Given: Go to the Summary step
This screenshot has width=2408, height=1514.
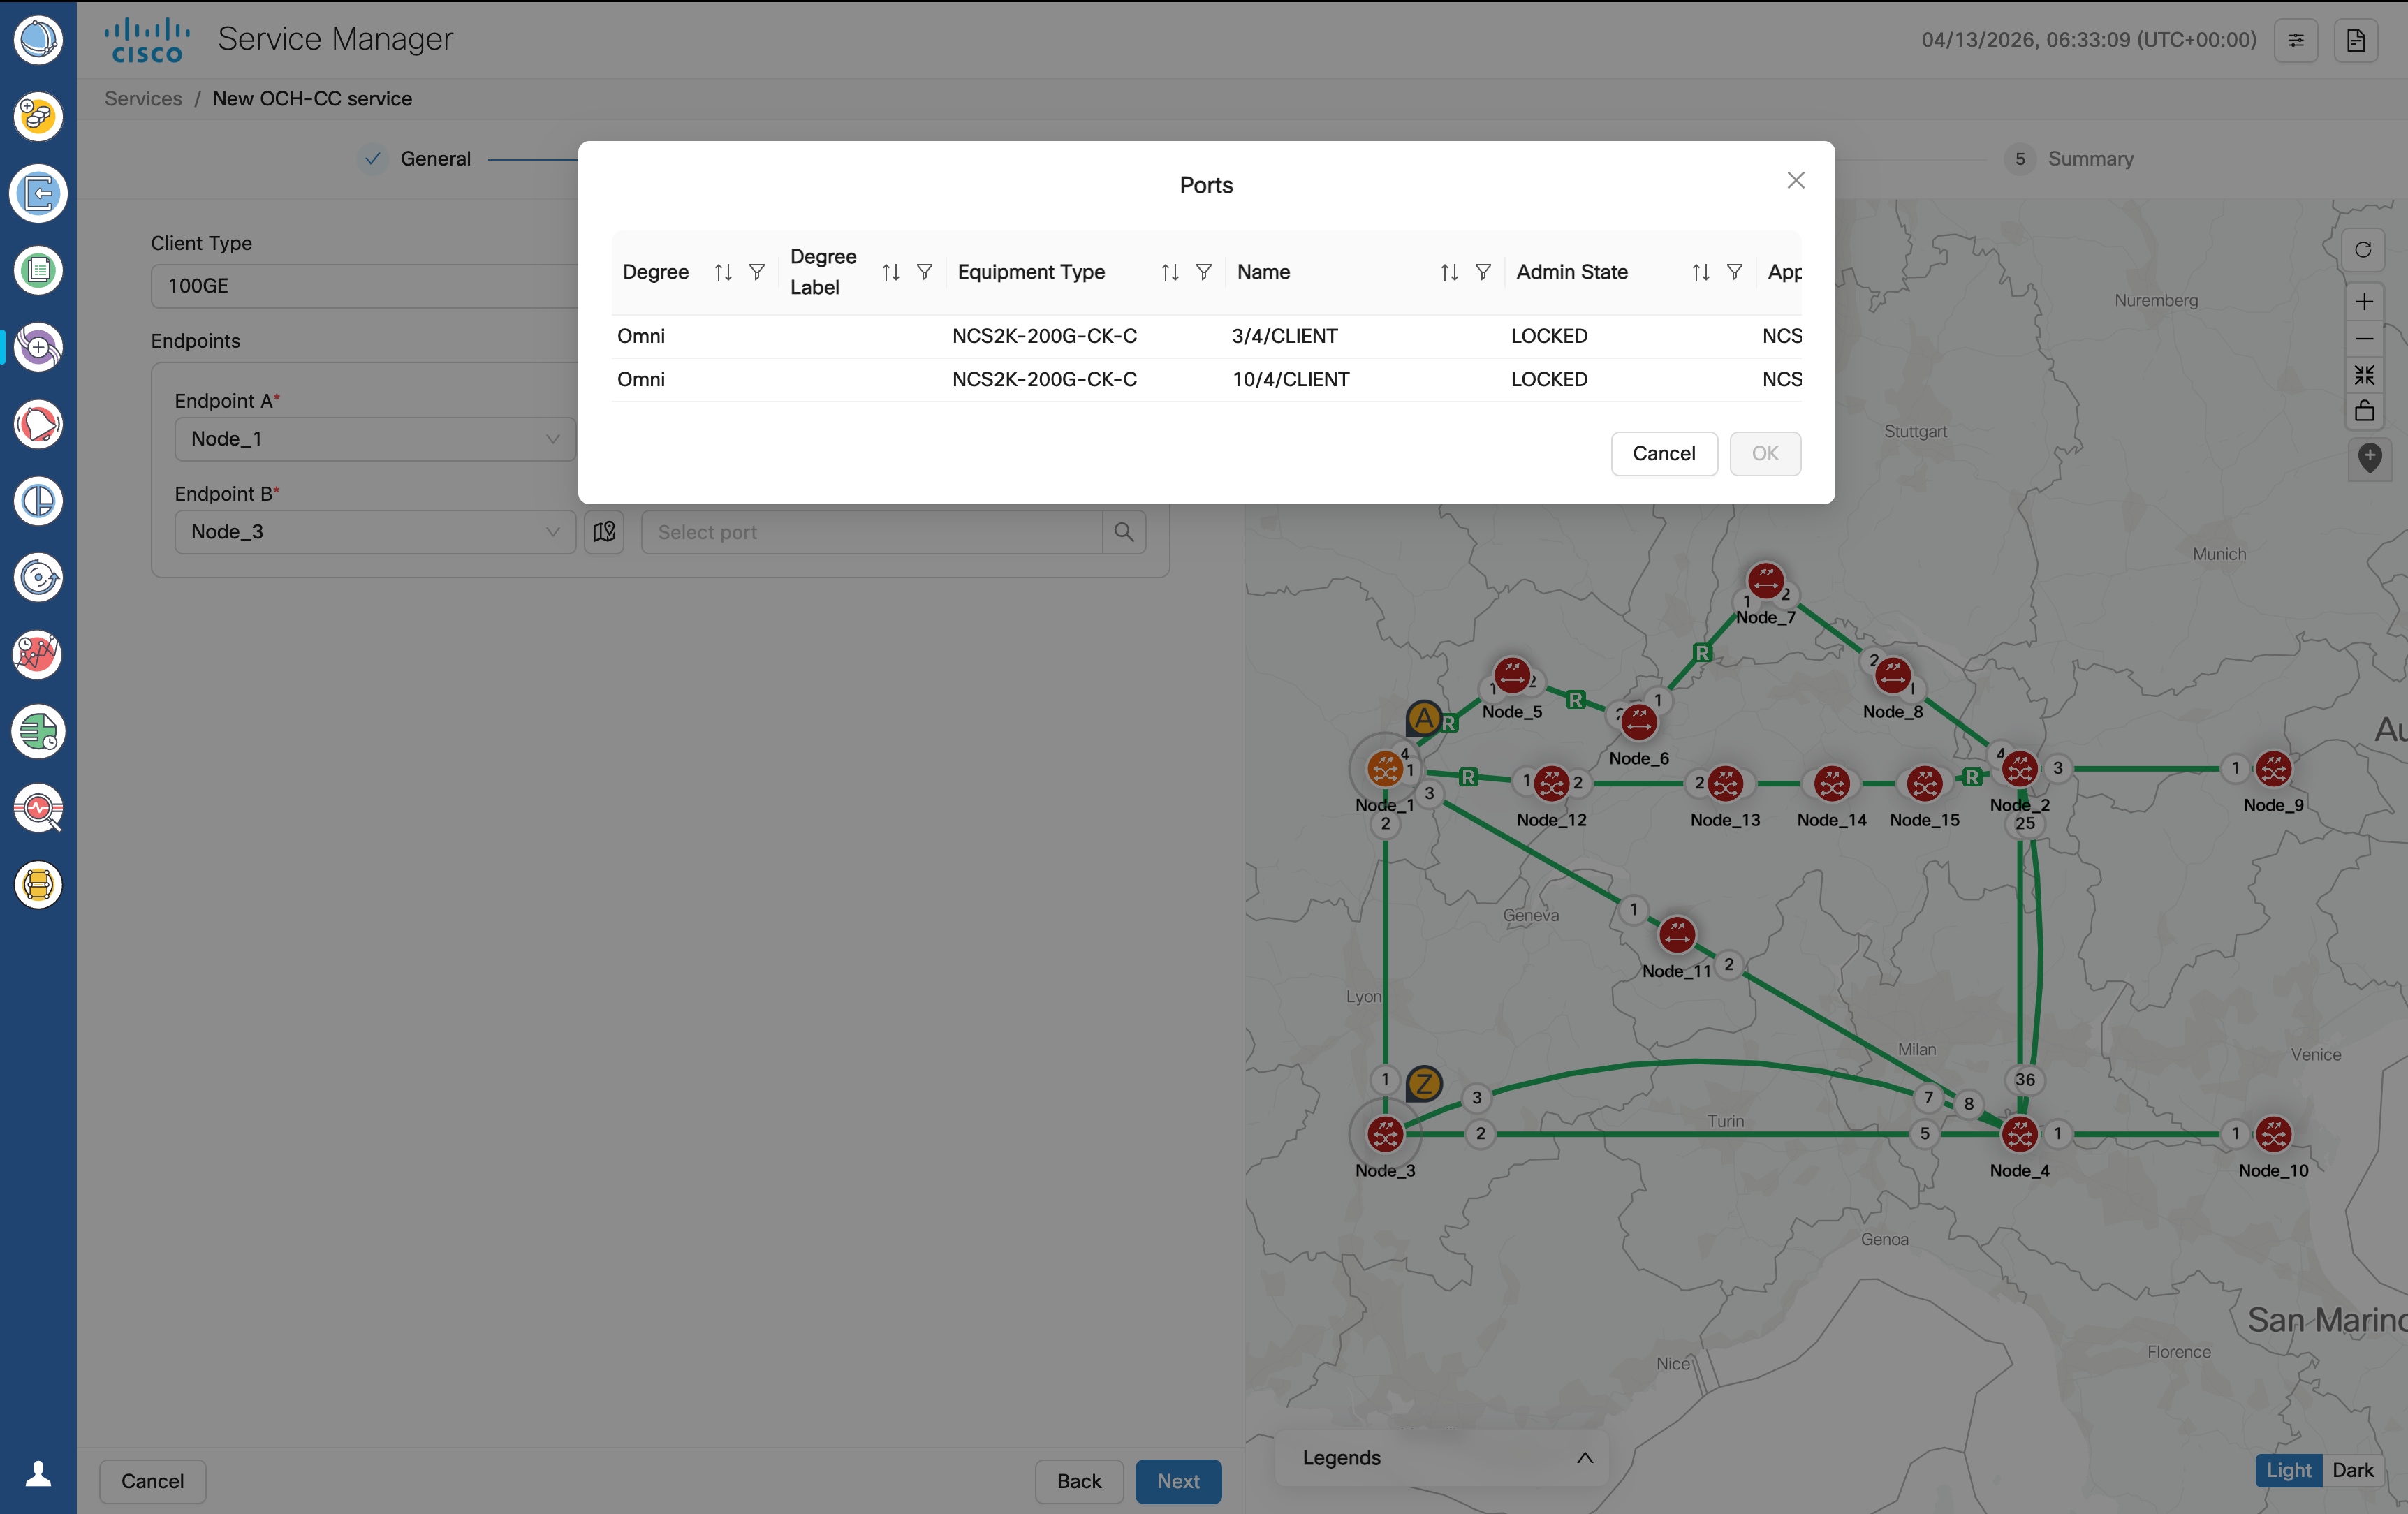Looking at the screenshot, I should pos(2089,159).
